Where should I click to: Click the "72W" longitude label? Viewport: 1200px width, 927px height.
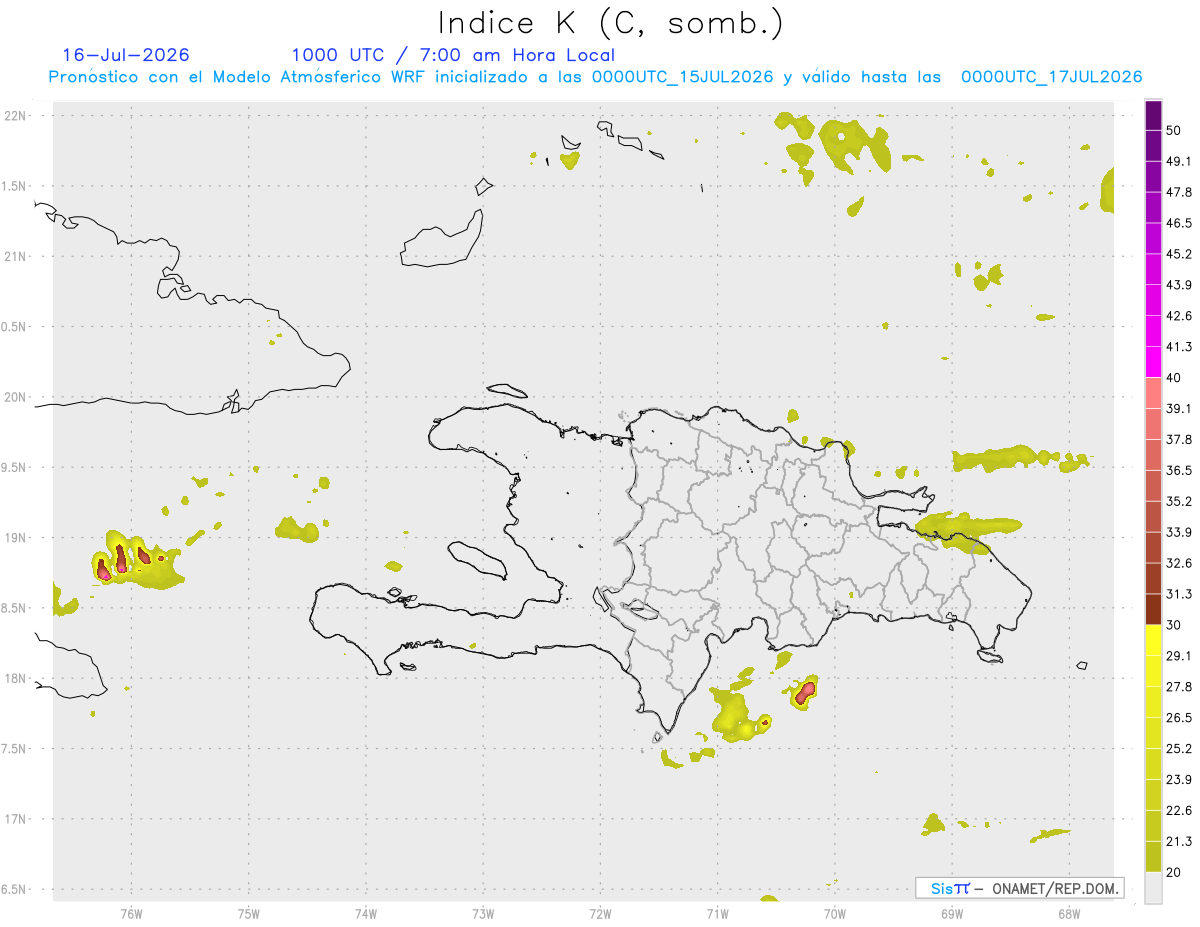pos(600,913)
